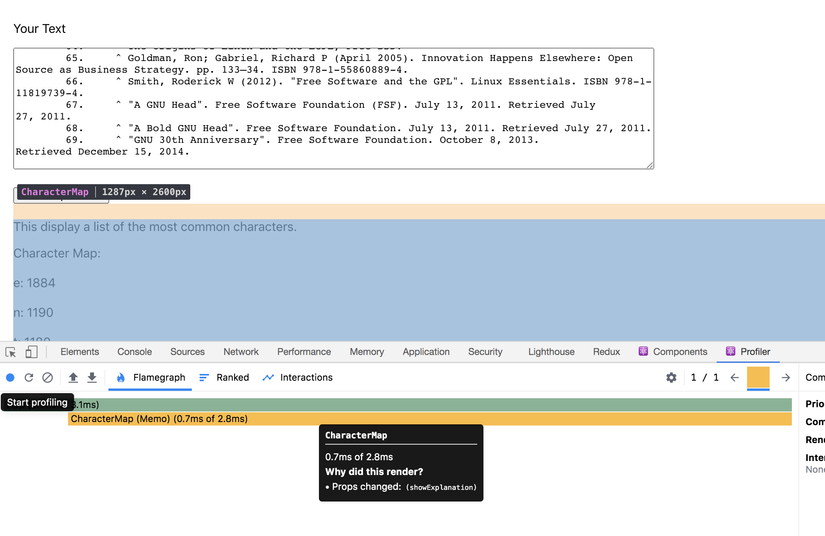Load profile upload arrow icon
Viewport: 825px width, 536px height.
pos(73,378)
